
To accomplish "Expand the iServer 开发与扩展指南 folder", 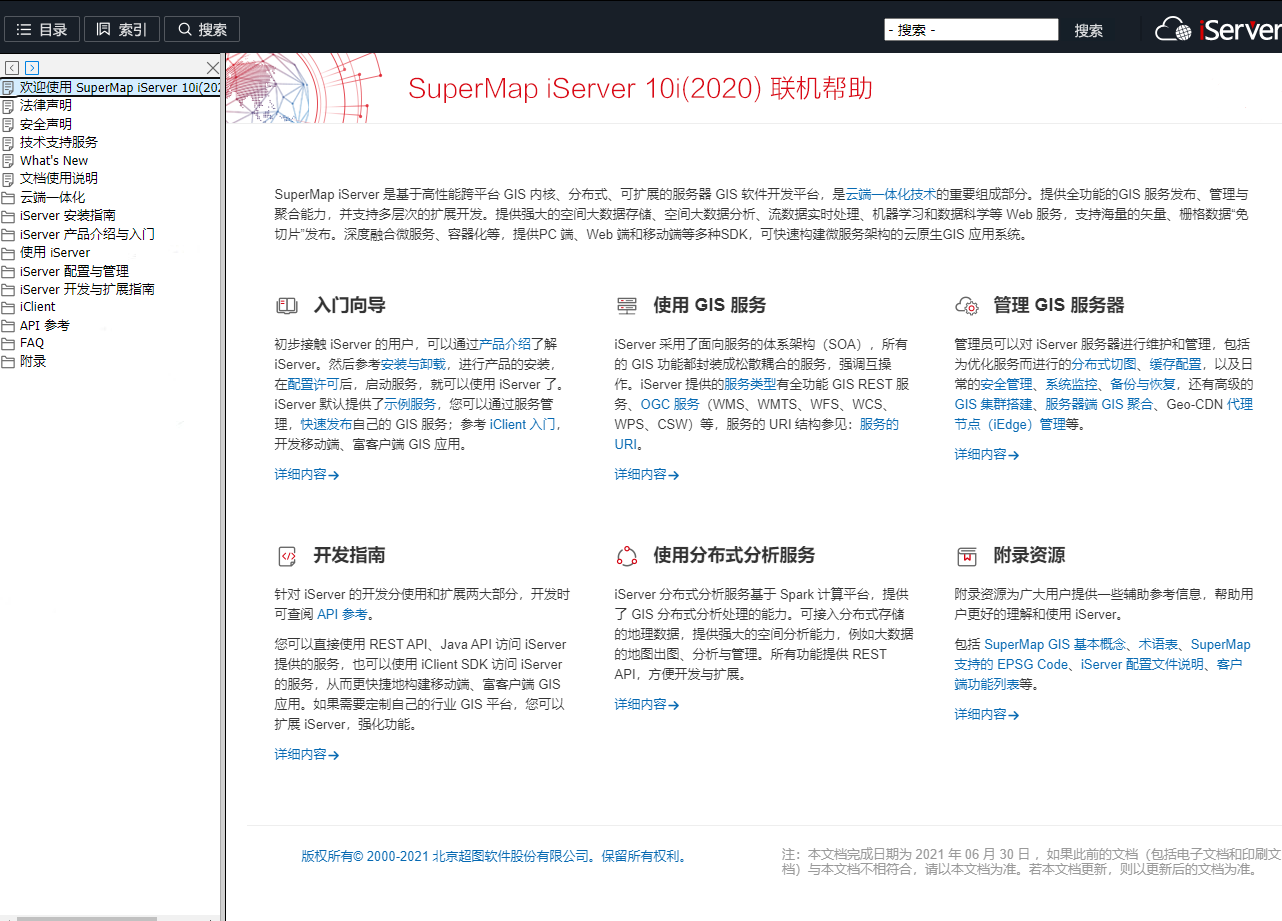I will (x=87, y=289).
